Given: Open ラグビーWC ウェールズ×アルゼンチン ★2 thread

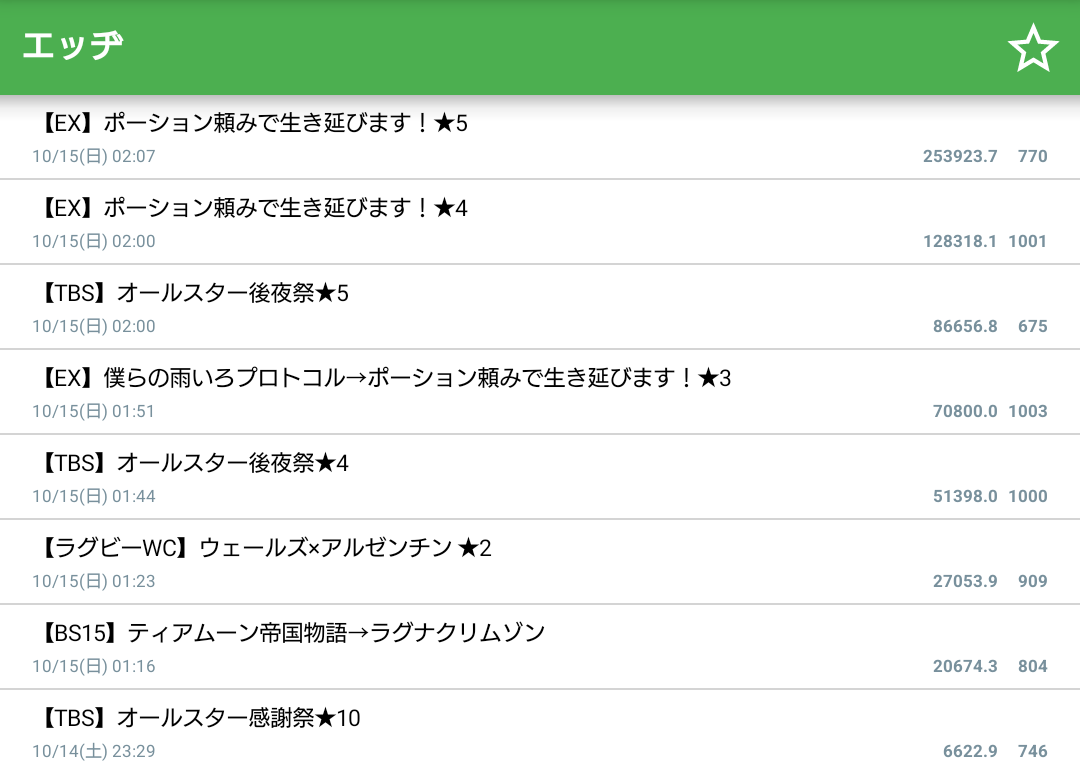Looking at the screenshot, I should 266,549.
